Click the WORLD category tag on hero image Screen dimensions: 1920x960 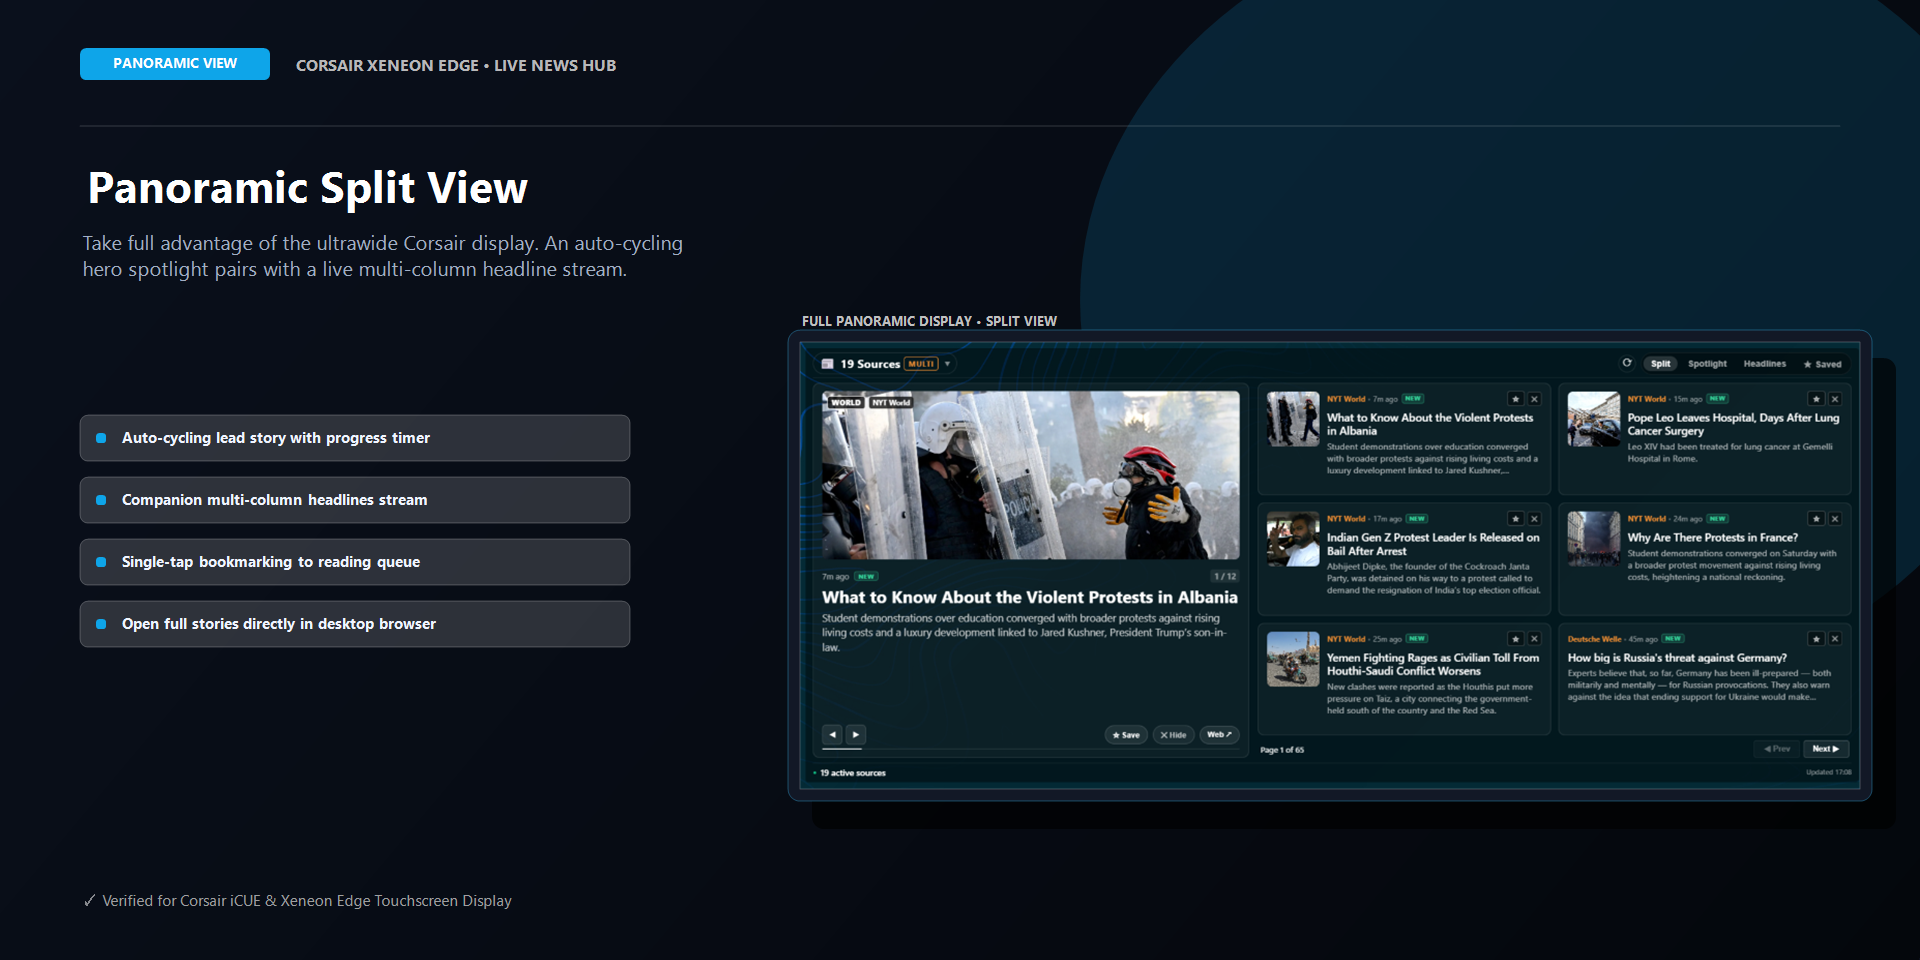click(846, 402)
